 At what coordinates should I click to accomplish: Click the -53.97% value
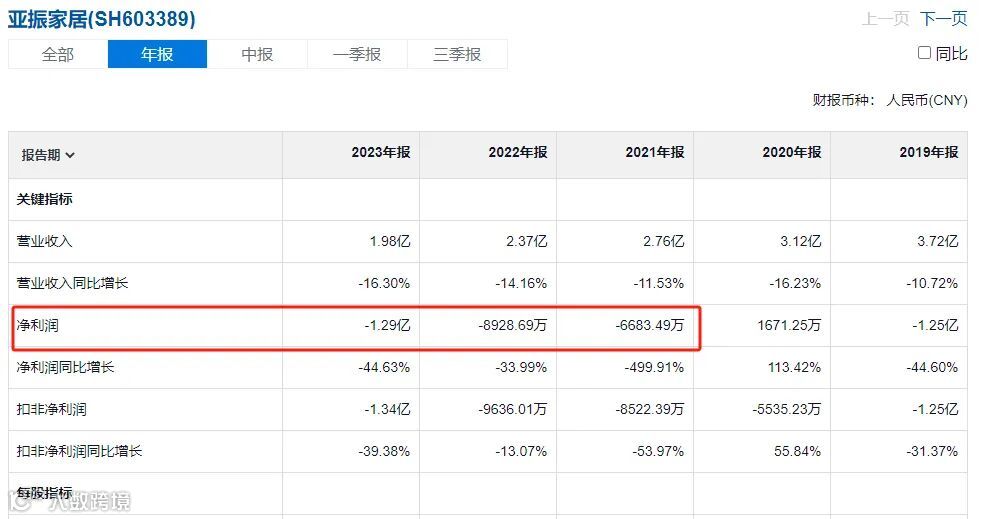(x=658, y=451)
